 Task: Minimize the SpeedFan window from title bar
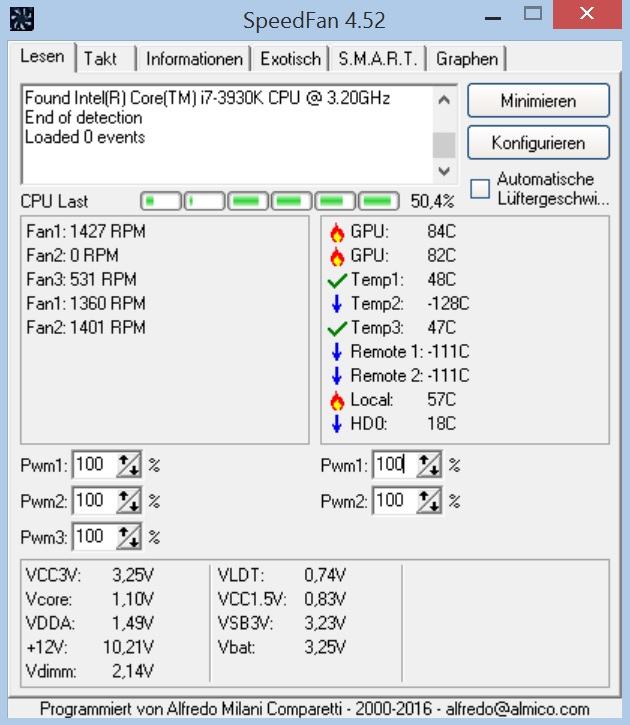pyautogui.click(x=493, y=18)
